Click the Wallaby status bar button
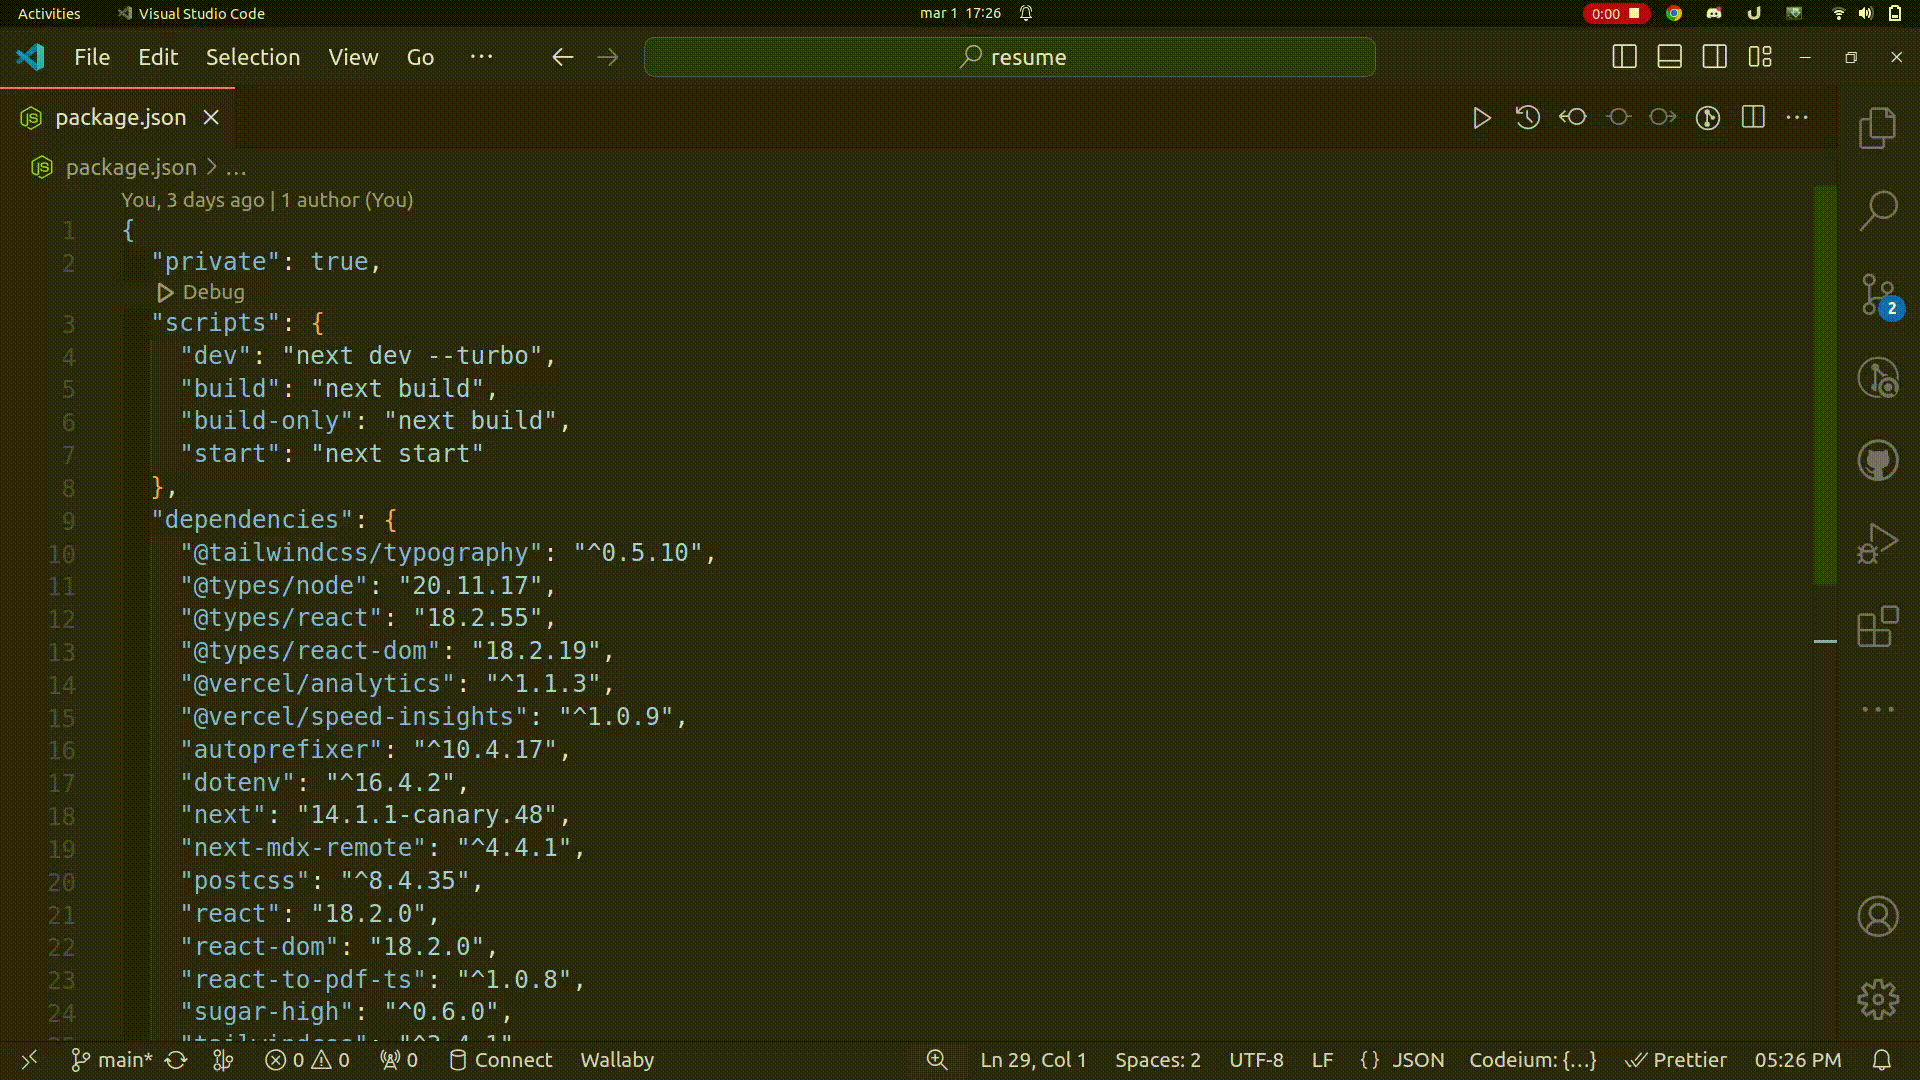Viewport: 1920px width, 1080px height. click(616, 1059)
